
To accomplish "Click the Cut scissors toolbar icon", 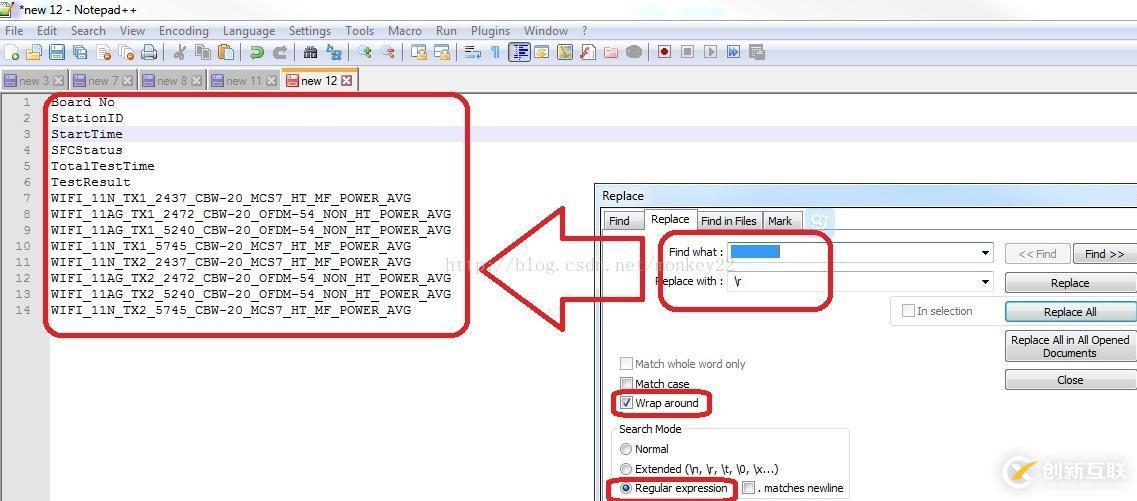I will pyautogui.click(x=180, y=53).
